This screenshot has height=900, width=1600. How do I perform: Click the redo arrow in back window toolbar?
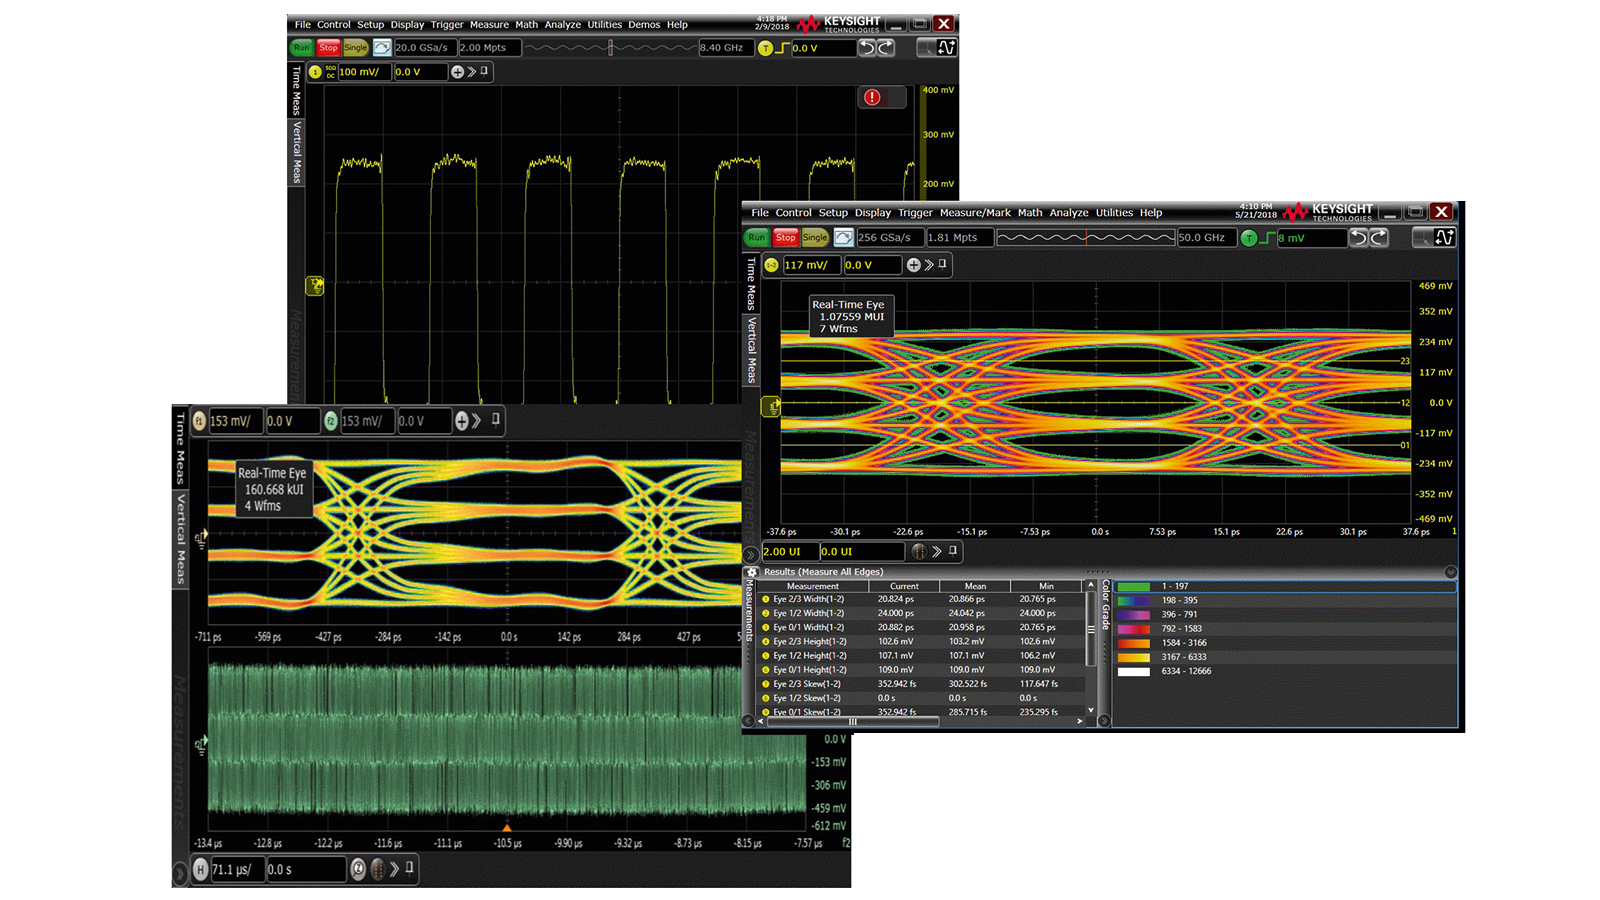tap(885, 47)
